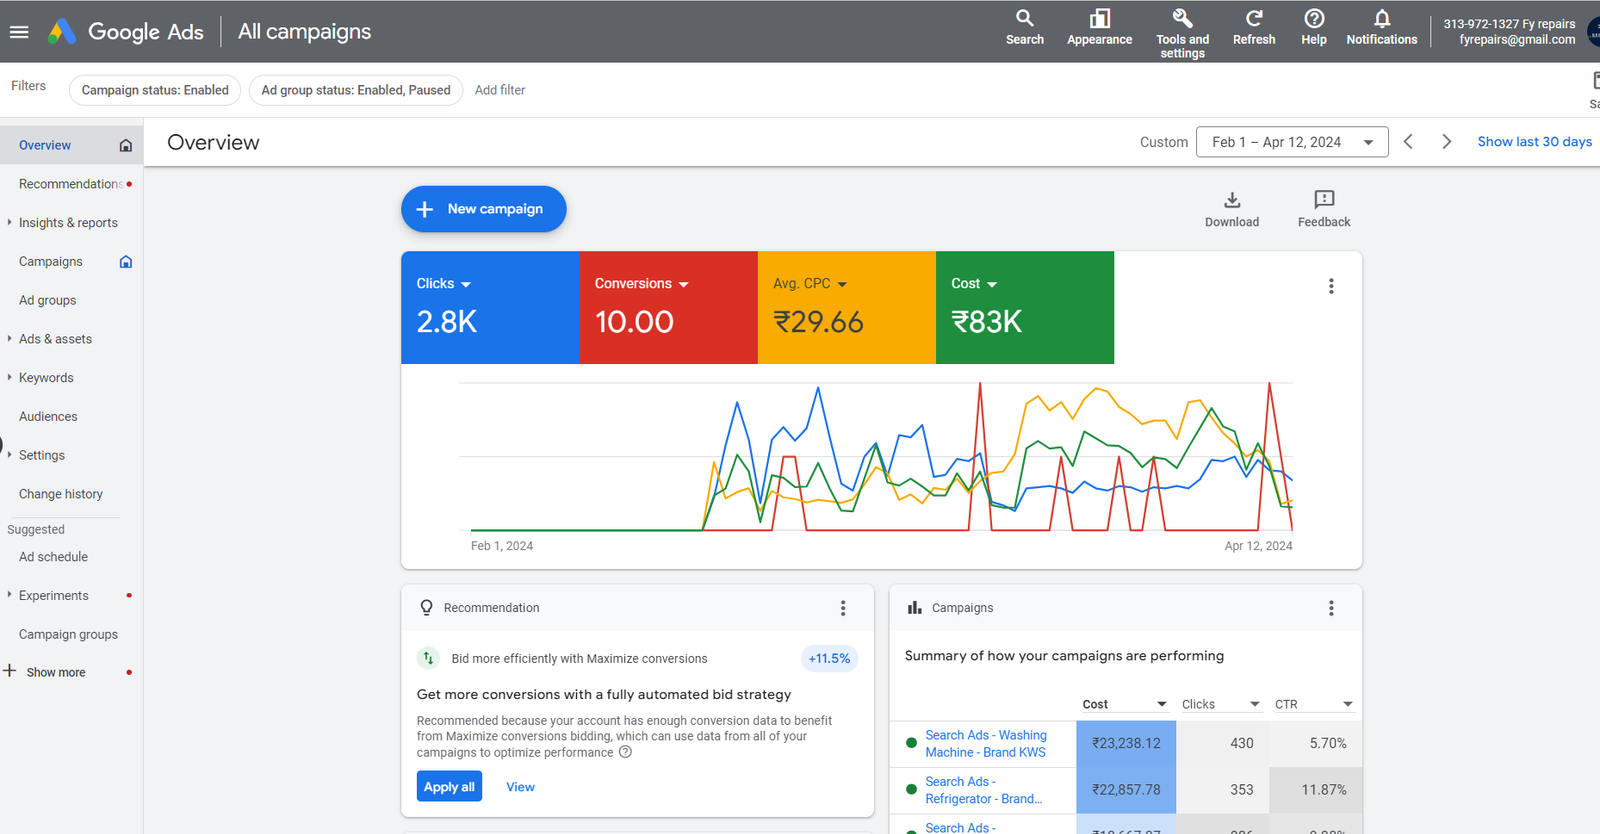1600x834 pixels.
Task: Open the hamburger main menu
Action: pyautogui.click(x=19, y=32)
